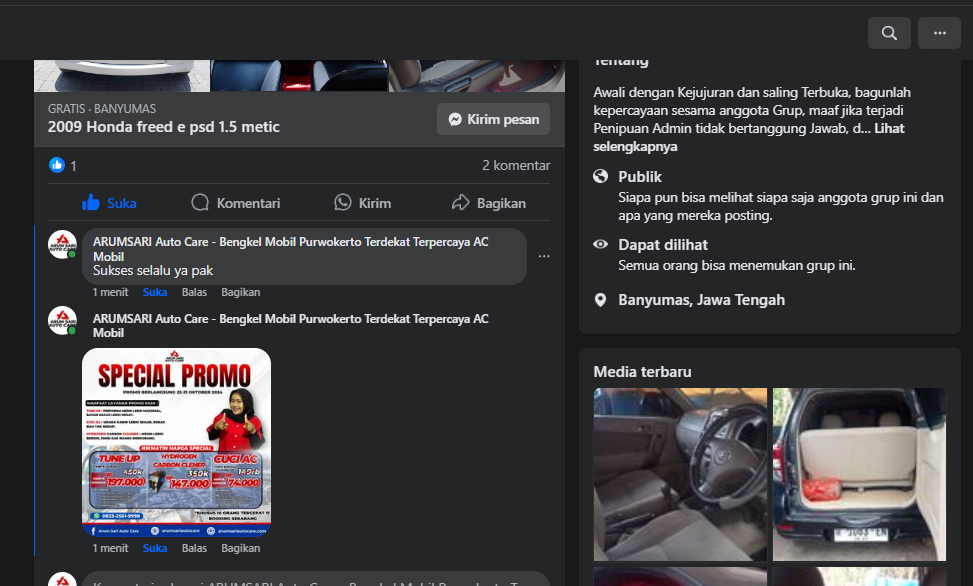The image size is (973, 586).
Task: Click the Suka thumbs-up button on post
Action: 109,203
